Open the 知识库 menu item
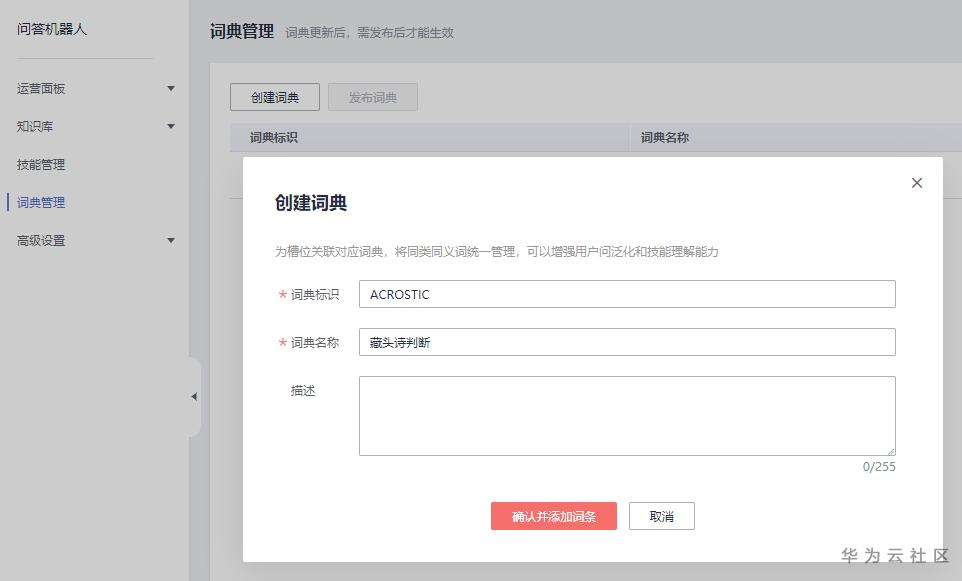This screenshot has width=962, height=581. pos(35,127)
